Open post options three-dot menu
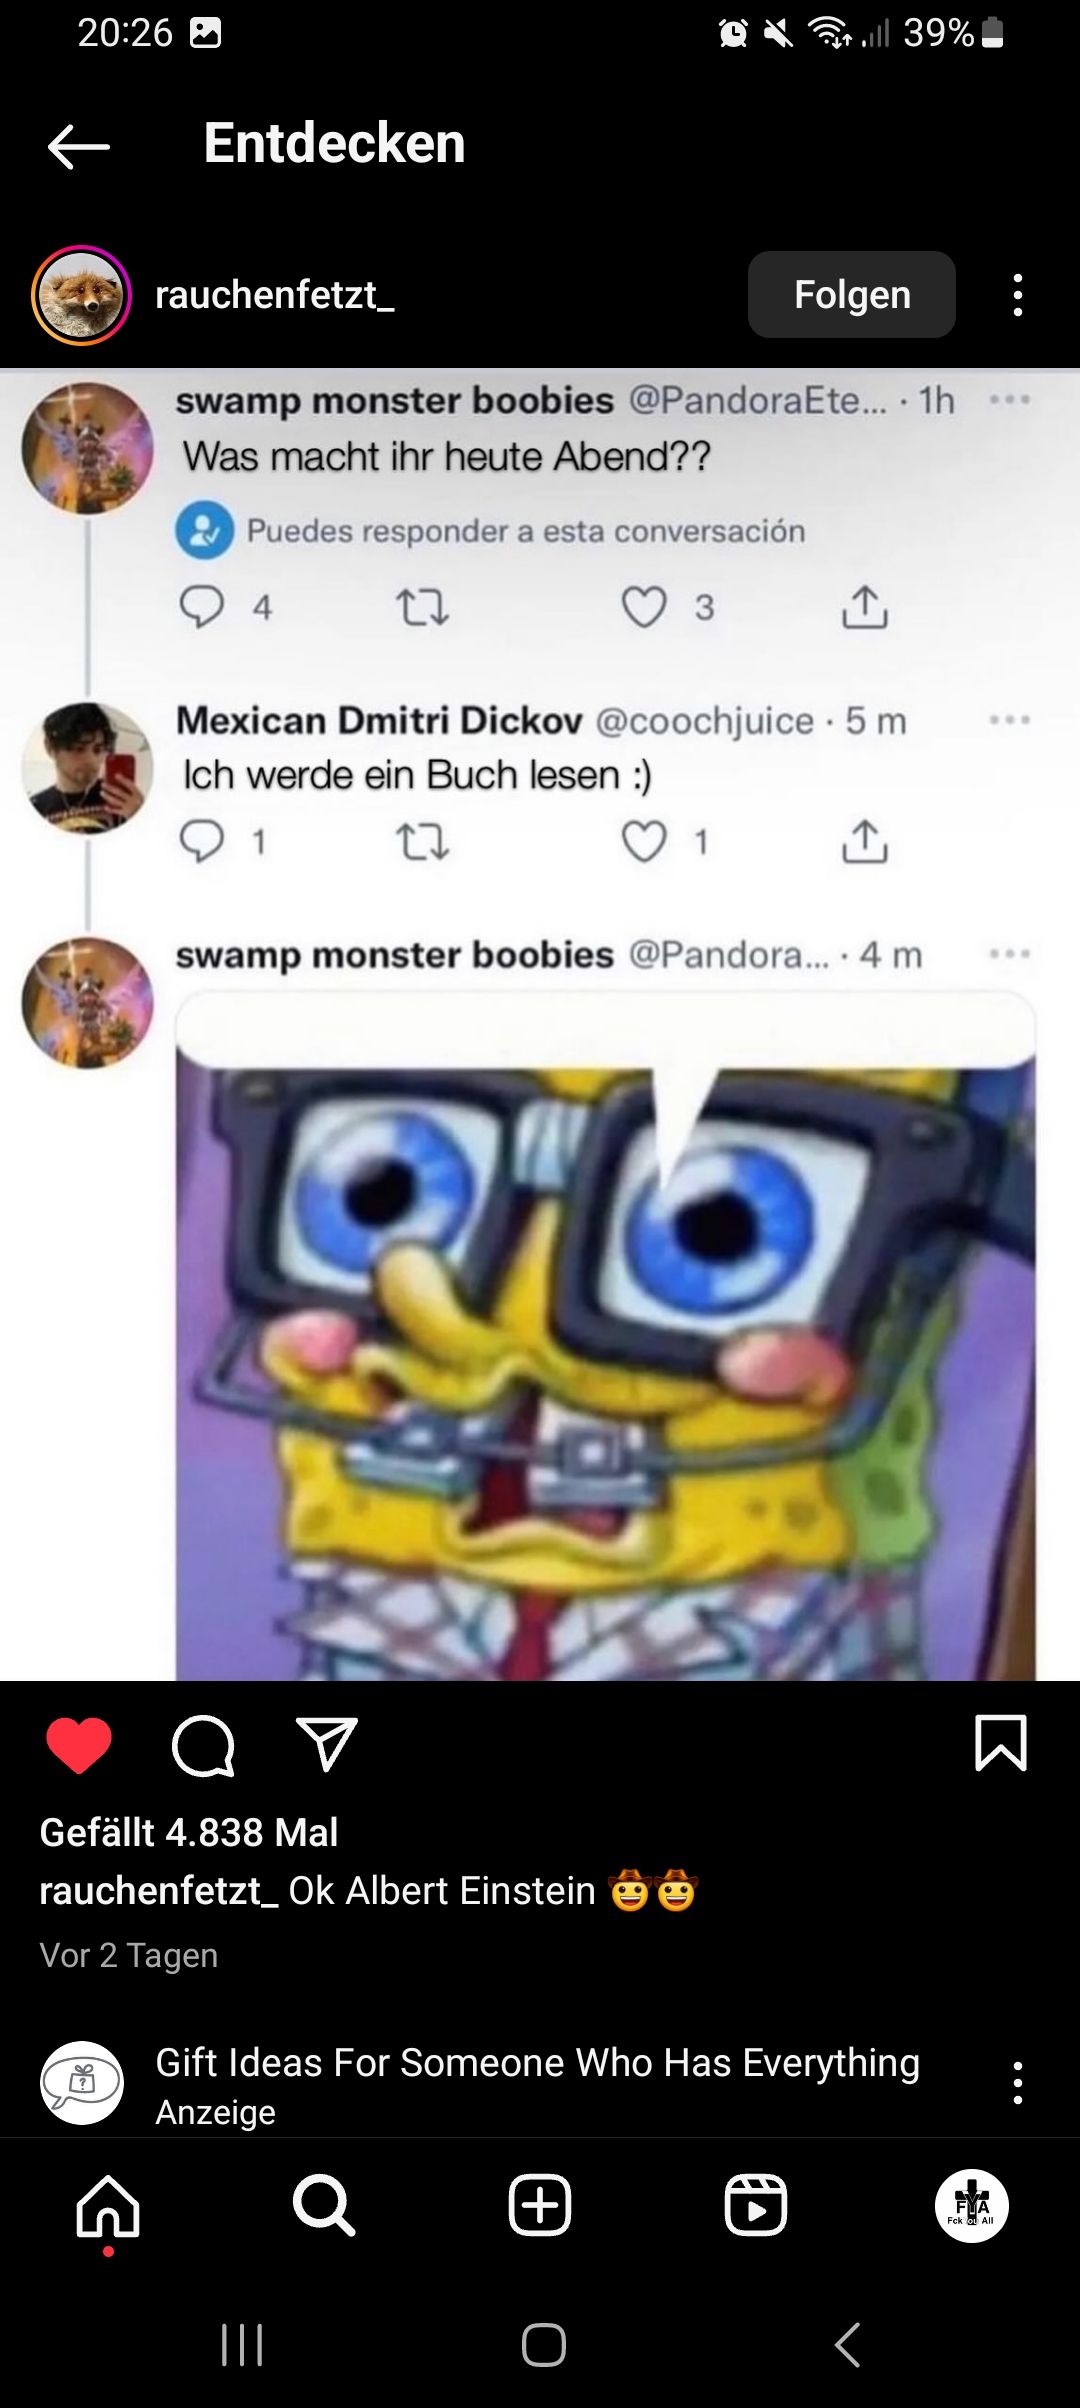This screenshot has height=2408, width=1080. tap(1018, 295)
